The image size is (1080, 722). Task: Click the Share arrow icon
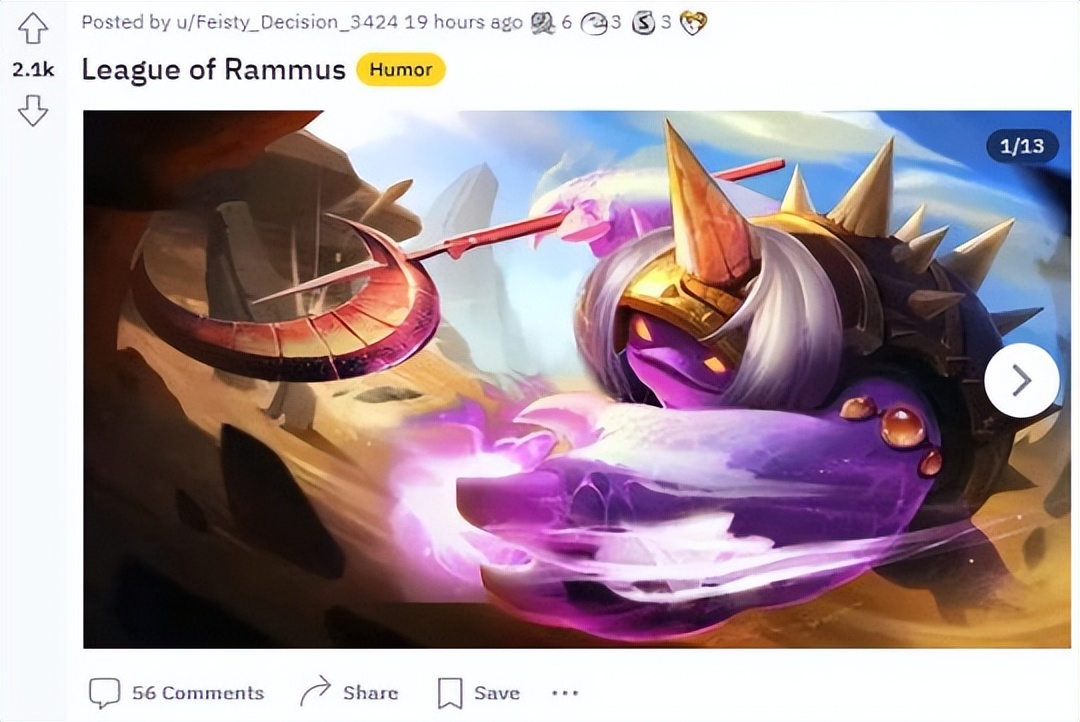315,692
